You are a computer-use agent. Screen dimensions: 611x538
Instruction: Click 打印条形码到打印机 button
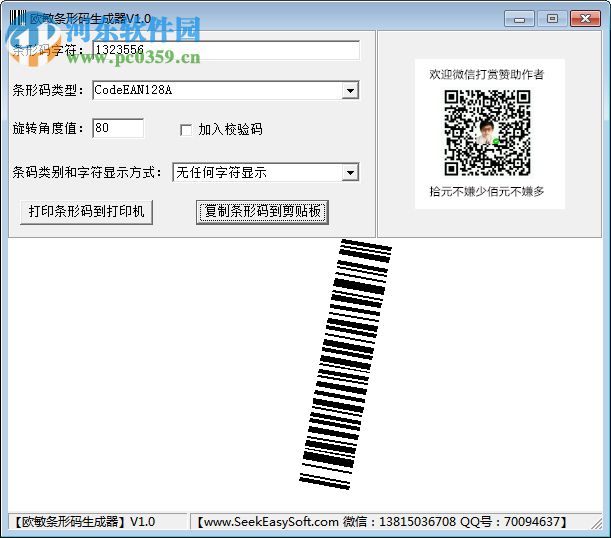(x=86, y=212)
